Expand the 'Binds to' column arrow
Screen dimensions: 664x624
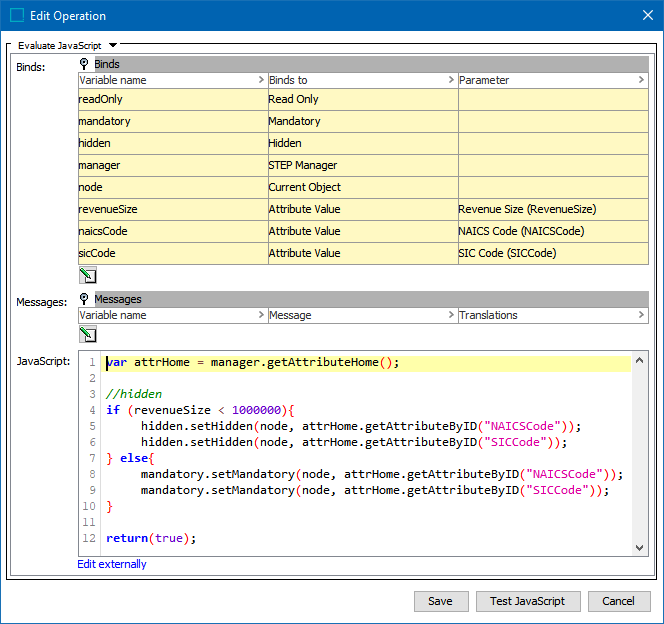(451, 80)
